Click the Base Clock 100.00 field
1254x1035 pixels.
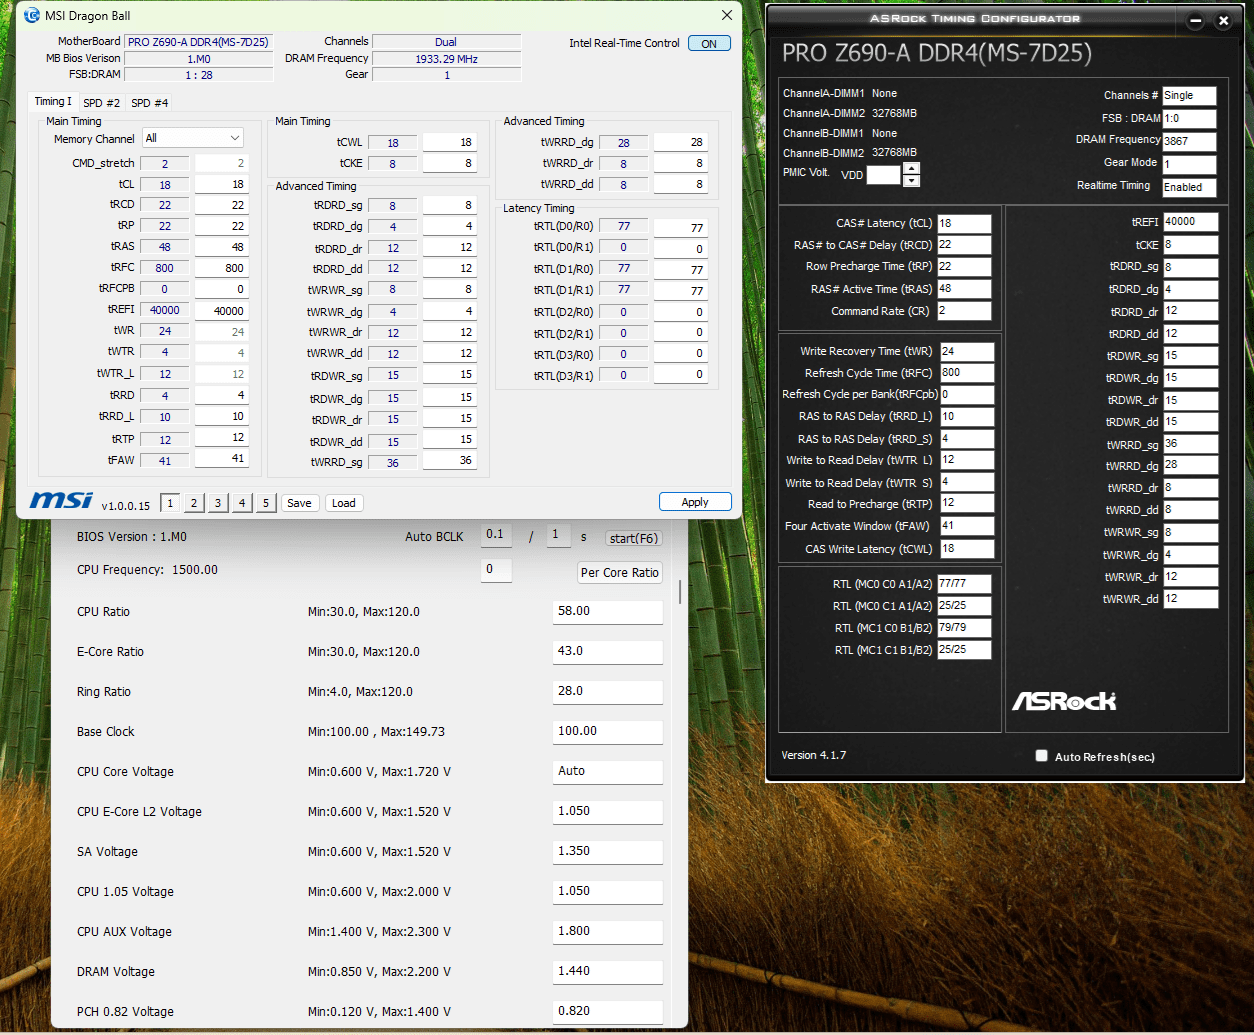tap(607, 731)
